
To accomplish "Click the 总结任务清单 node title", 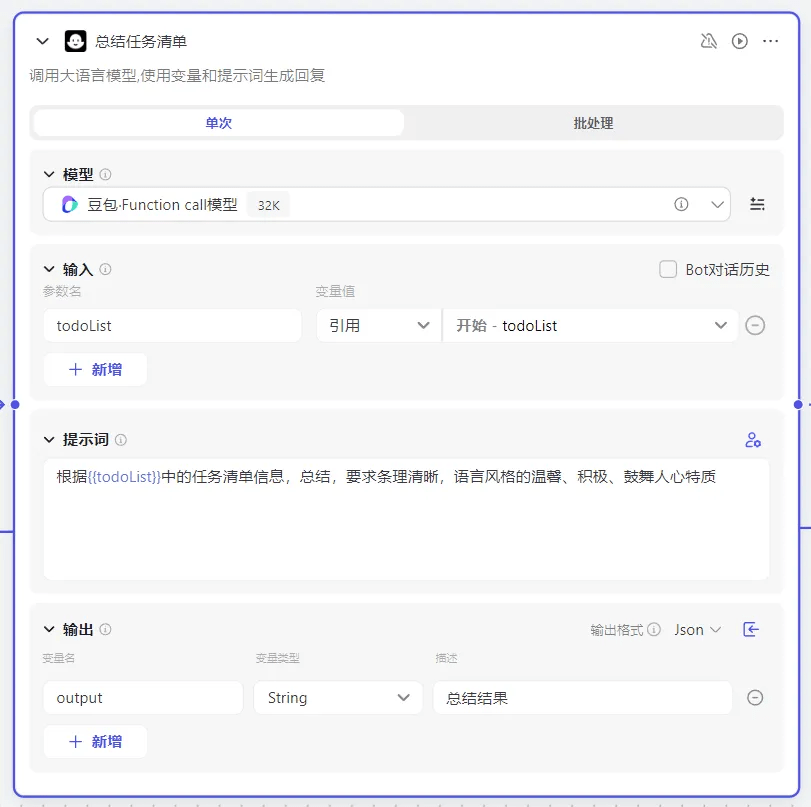I will point(141,41).
